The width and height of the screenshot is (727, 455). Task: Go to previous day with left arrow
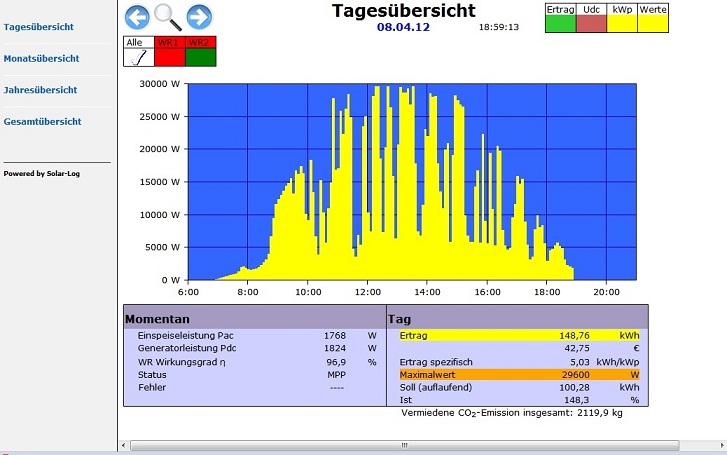click(x=137, y=16)
